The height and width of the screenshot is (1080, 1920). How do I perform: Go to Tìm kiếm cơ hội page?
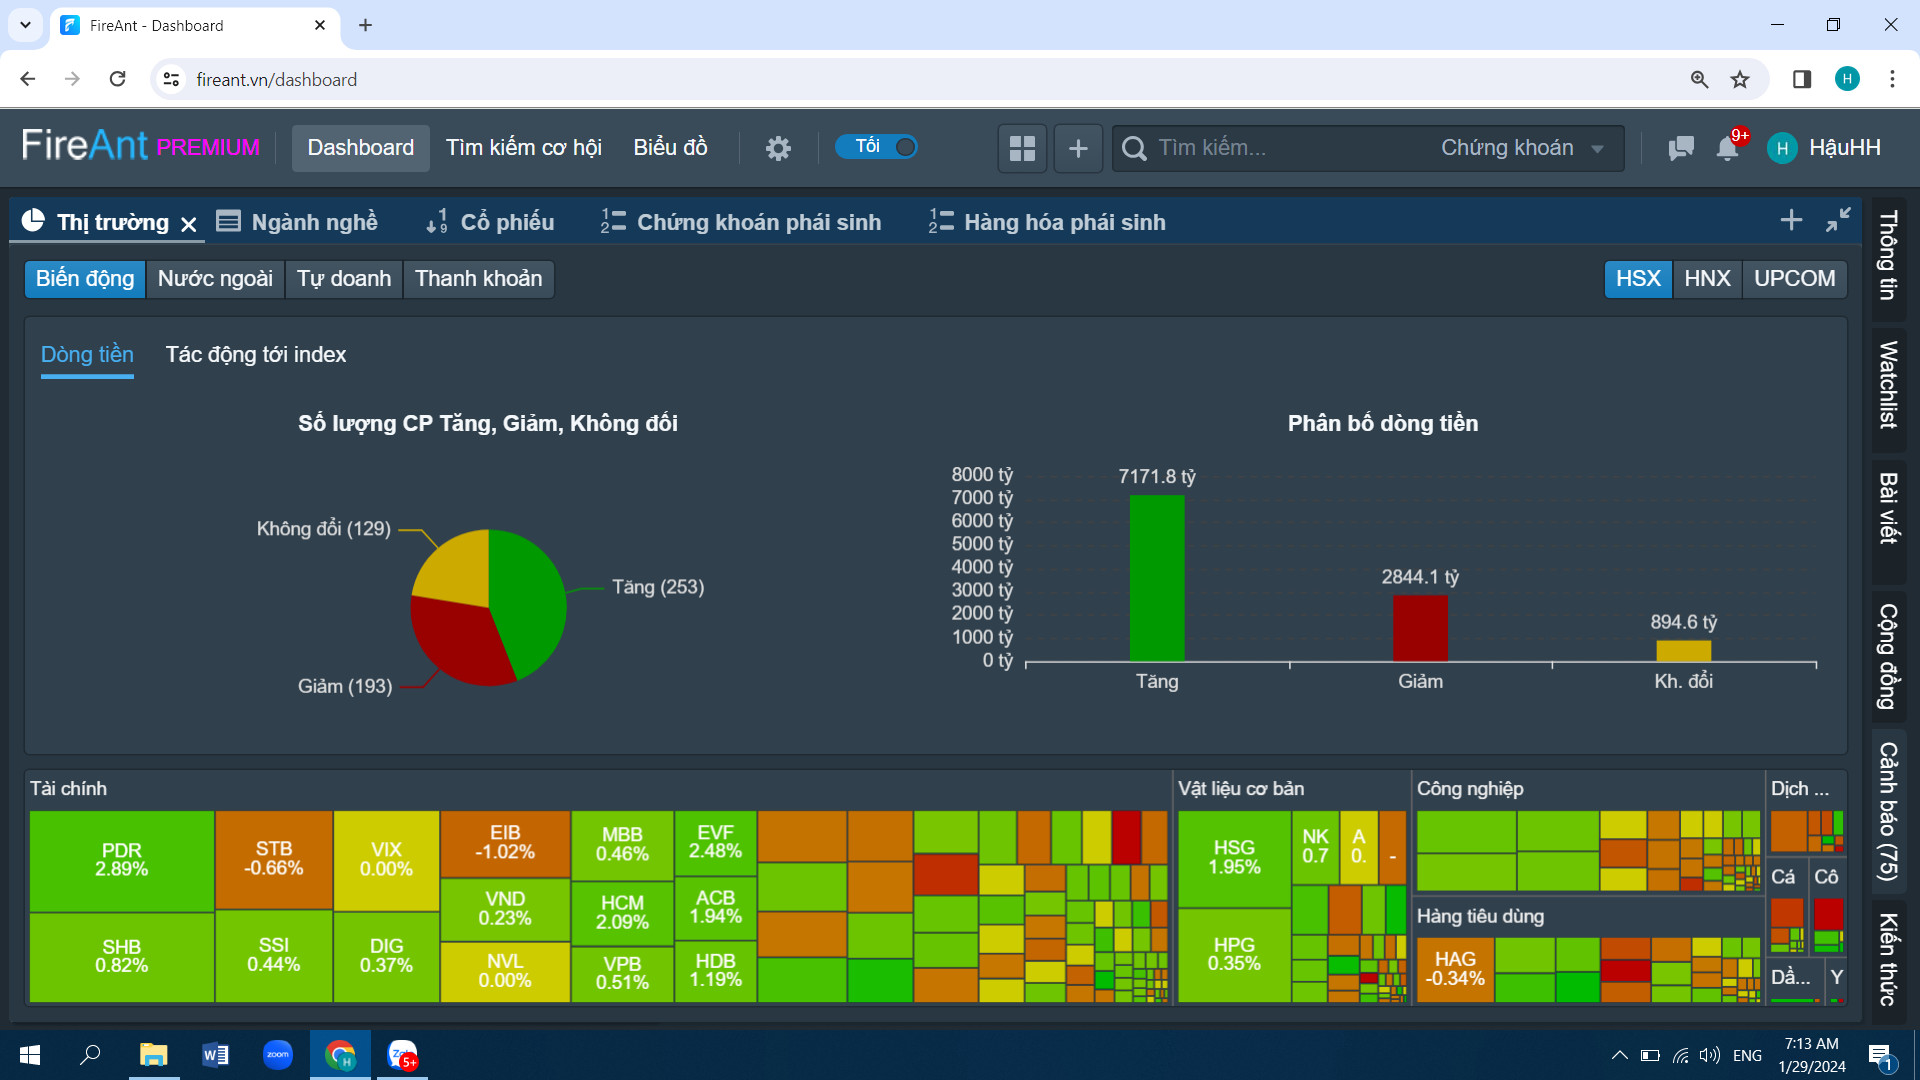pos(523,148)
